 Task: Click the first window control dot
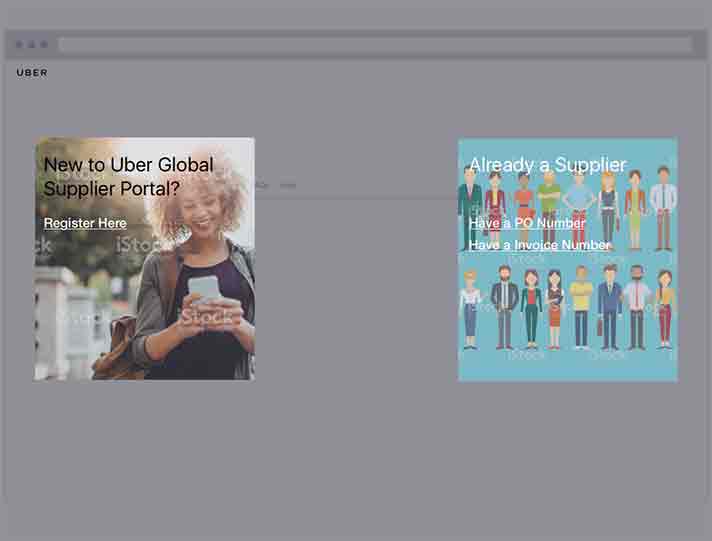tap(20, 45)
